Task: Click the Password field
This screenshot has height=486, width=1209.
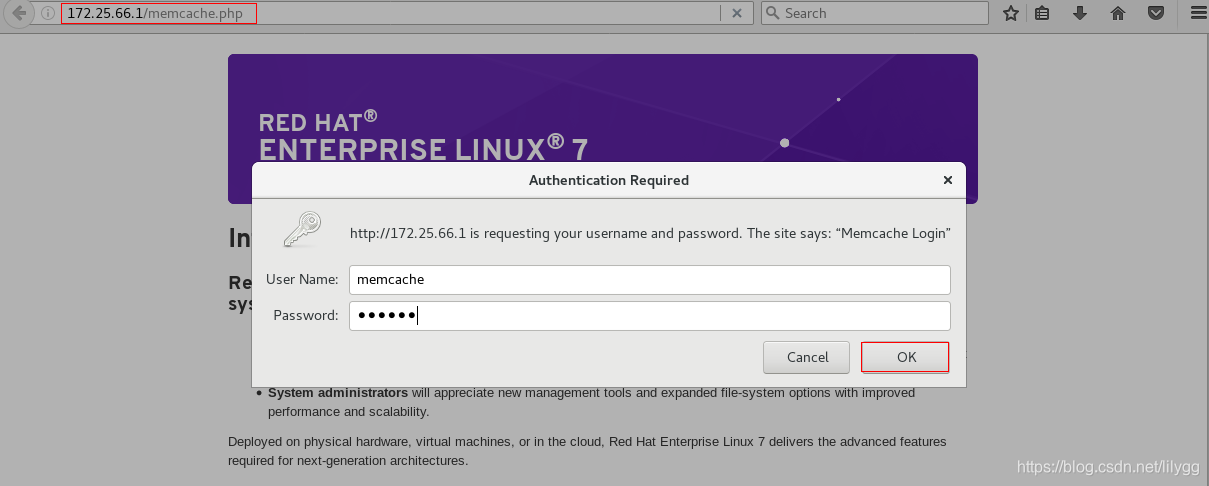Action: [x=649, y=316]
